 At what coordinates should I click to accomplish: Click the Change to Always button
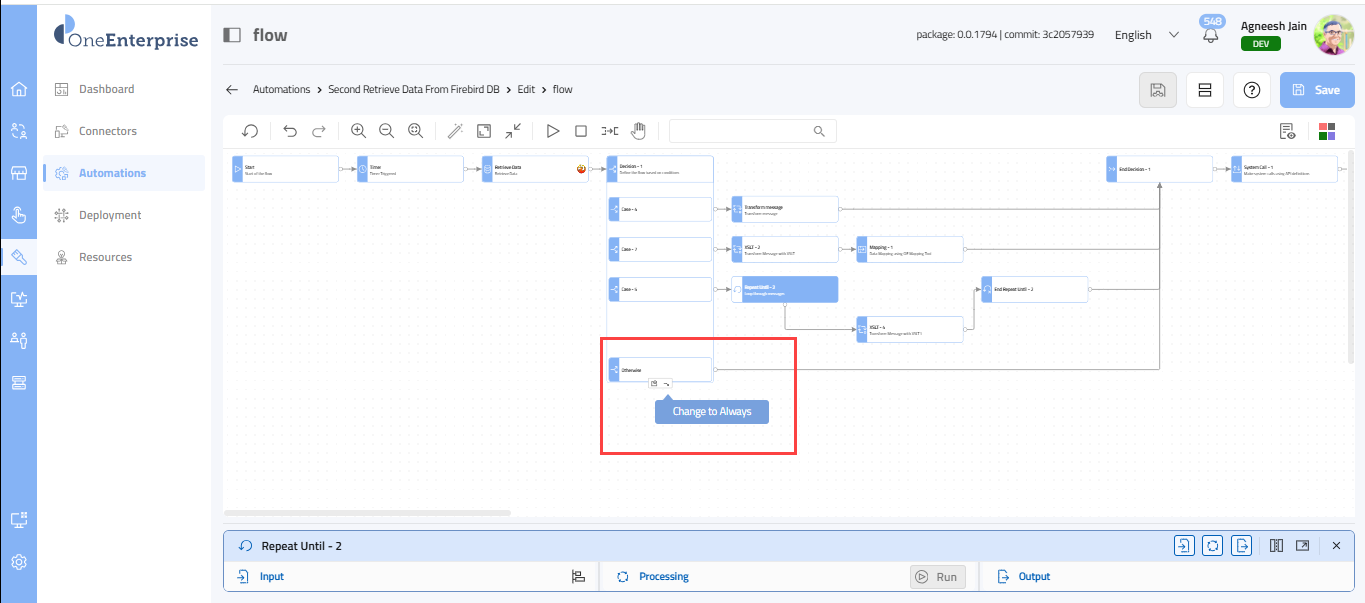(711, 411)
